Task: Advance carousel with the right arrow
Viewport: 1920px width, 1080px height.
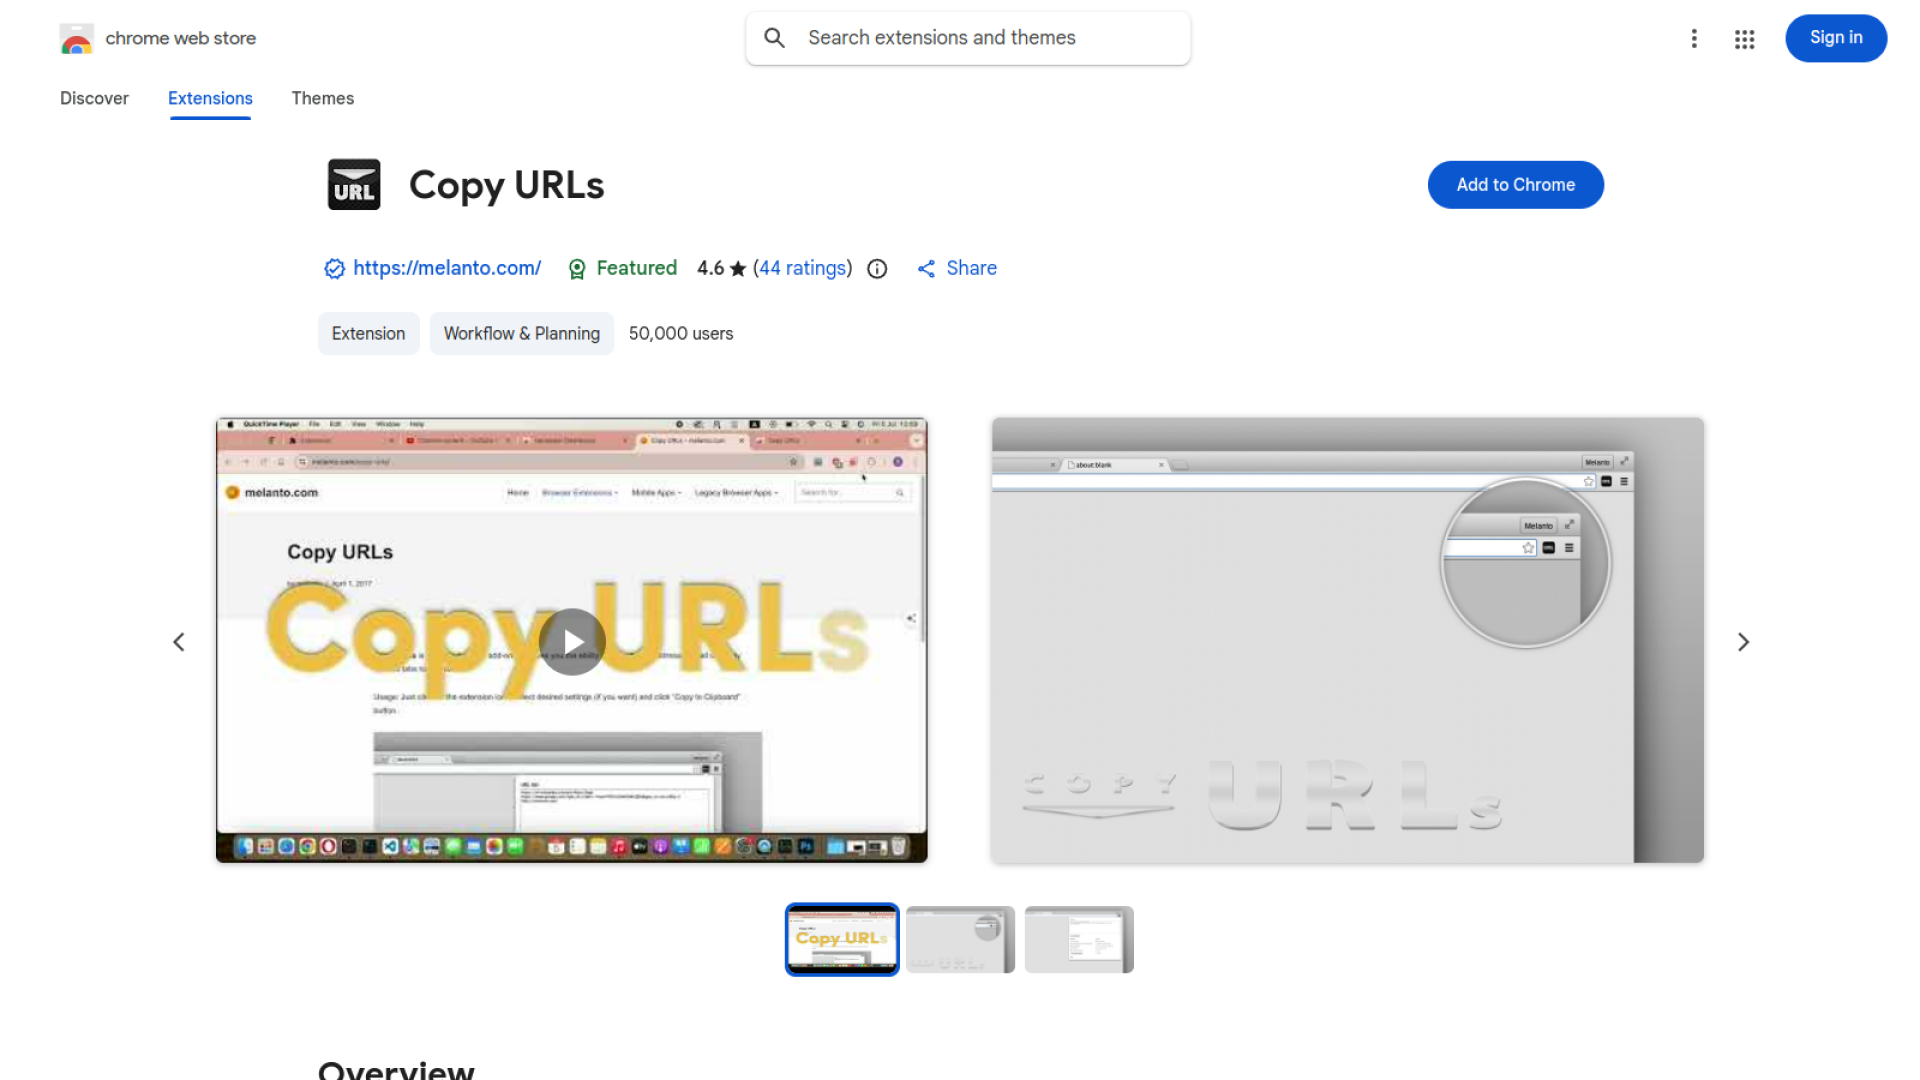Action: 1743,641
